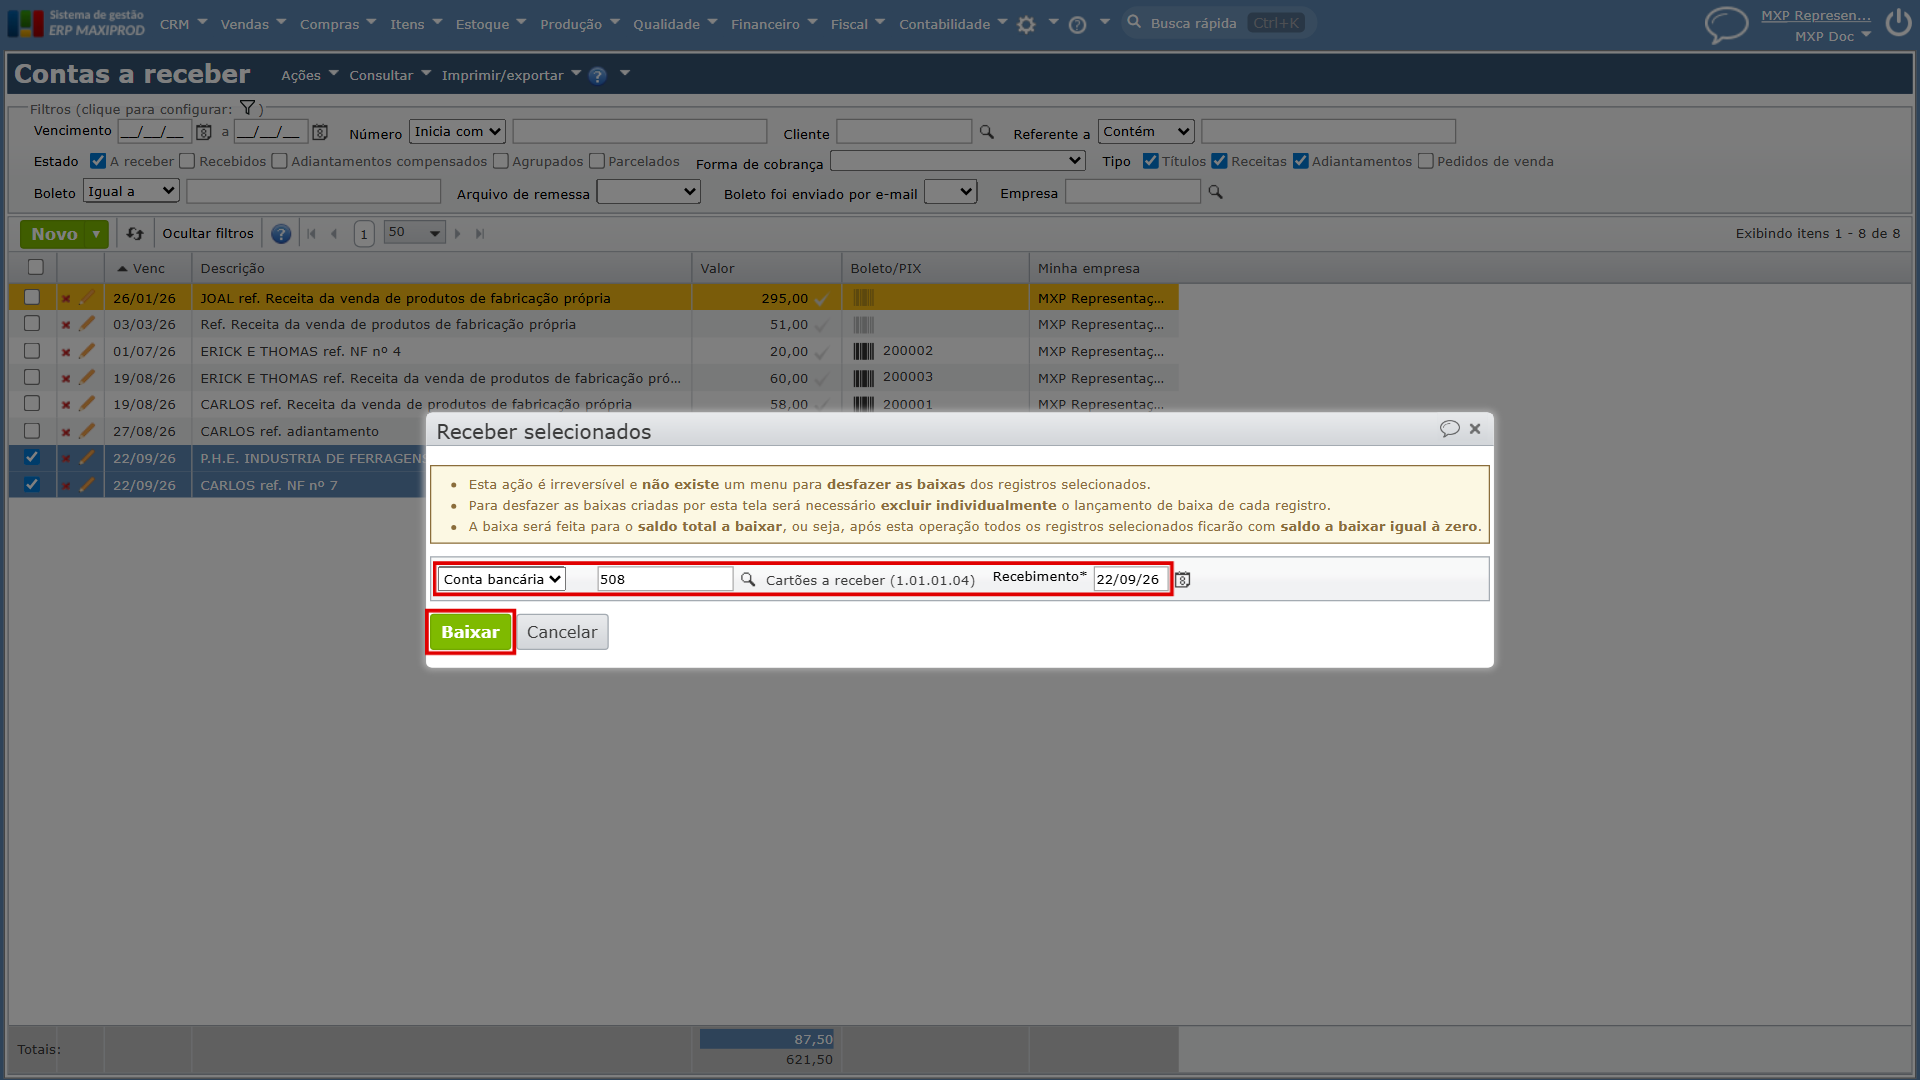Change page size 50 dropdown

pos(415,233)
